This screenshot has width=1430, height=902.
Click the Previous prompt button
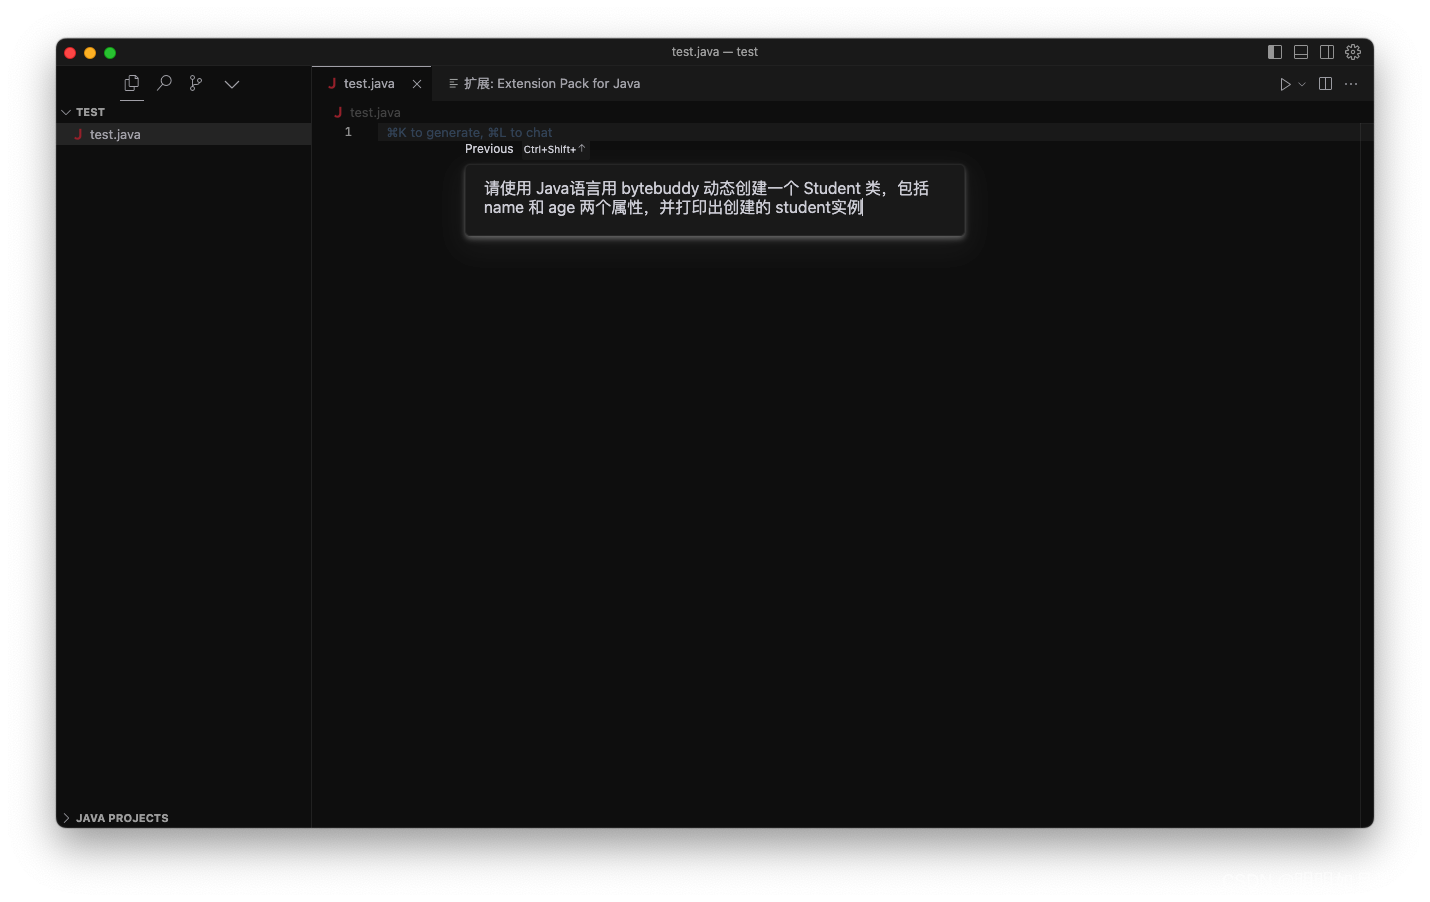(489, 149)
